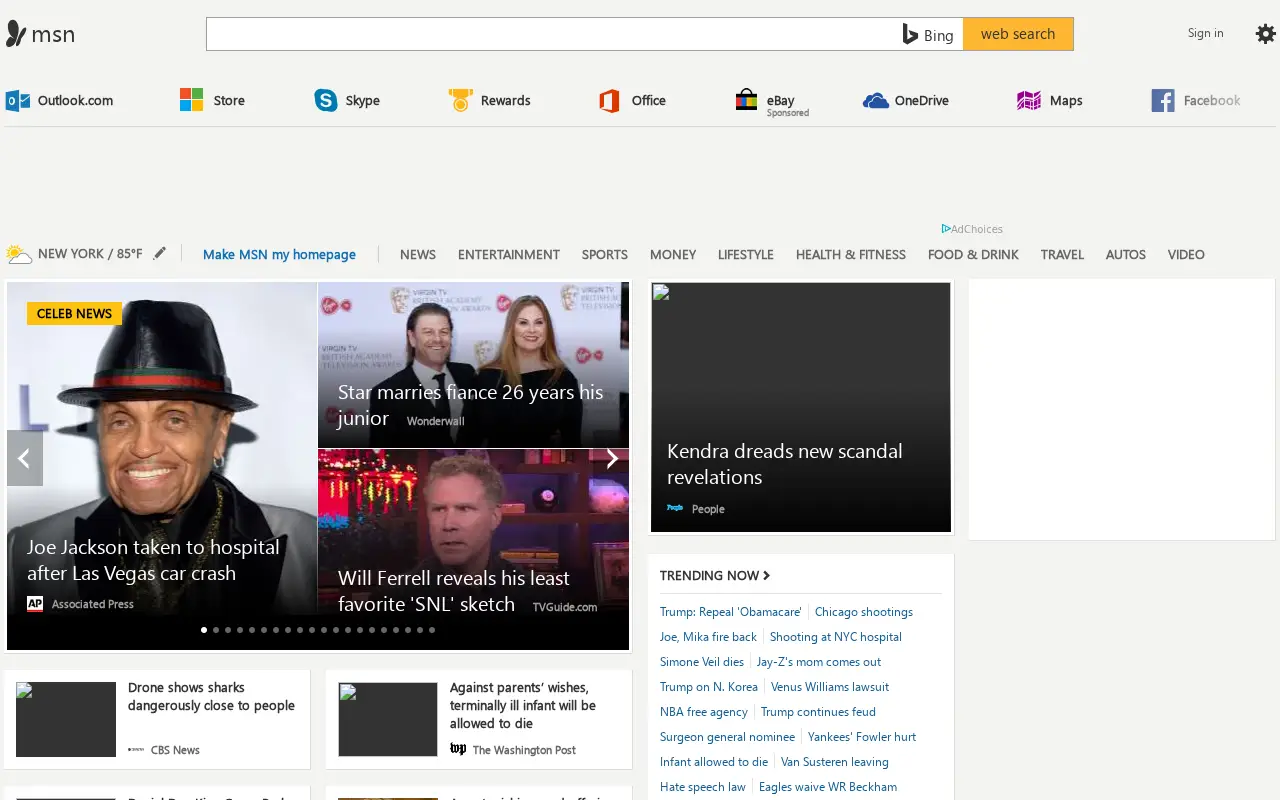Select the last carousel pagination dot
This screenshot has width=1280, height=800.
coord(432,630)
